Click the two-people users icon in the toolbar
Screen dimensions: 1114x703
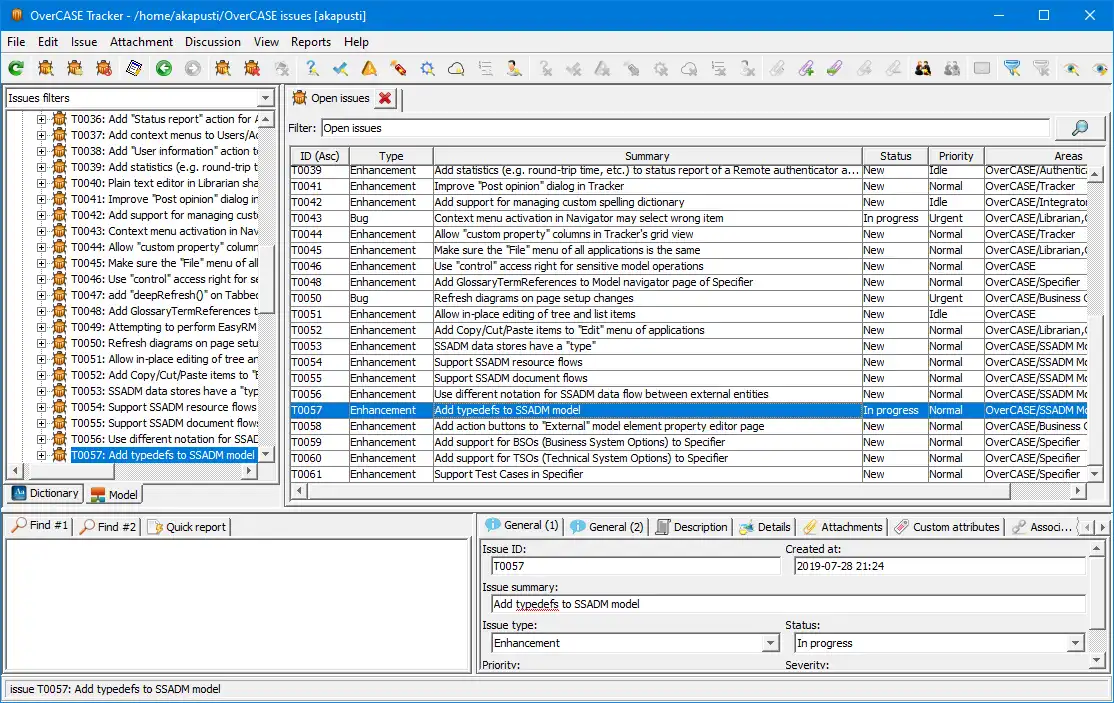(923, 69)
